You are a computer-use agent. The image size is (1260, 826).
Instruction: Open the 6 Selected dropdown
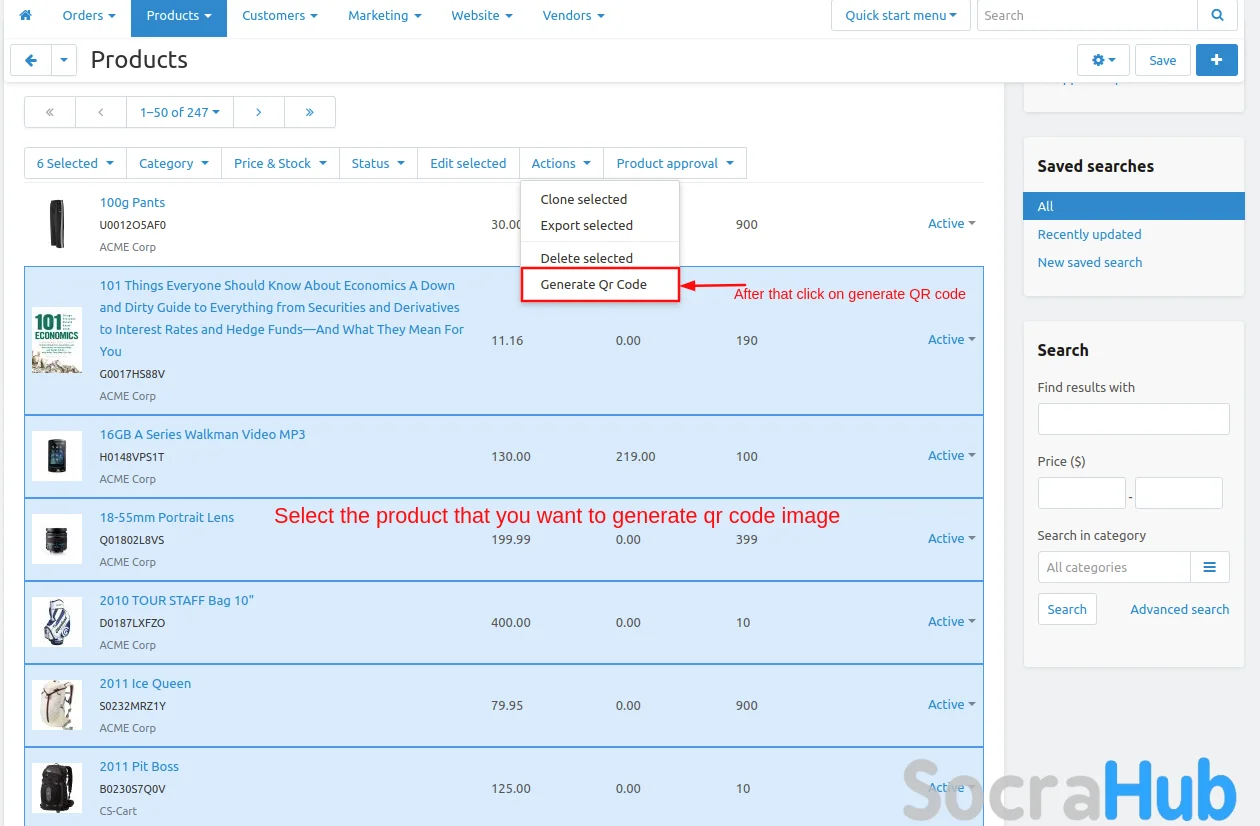click(x=75, y=163)
